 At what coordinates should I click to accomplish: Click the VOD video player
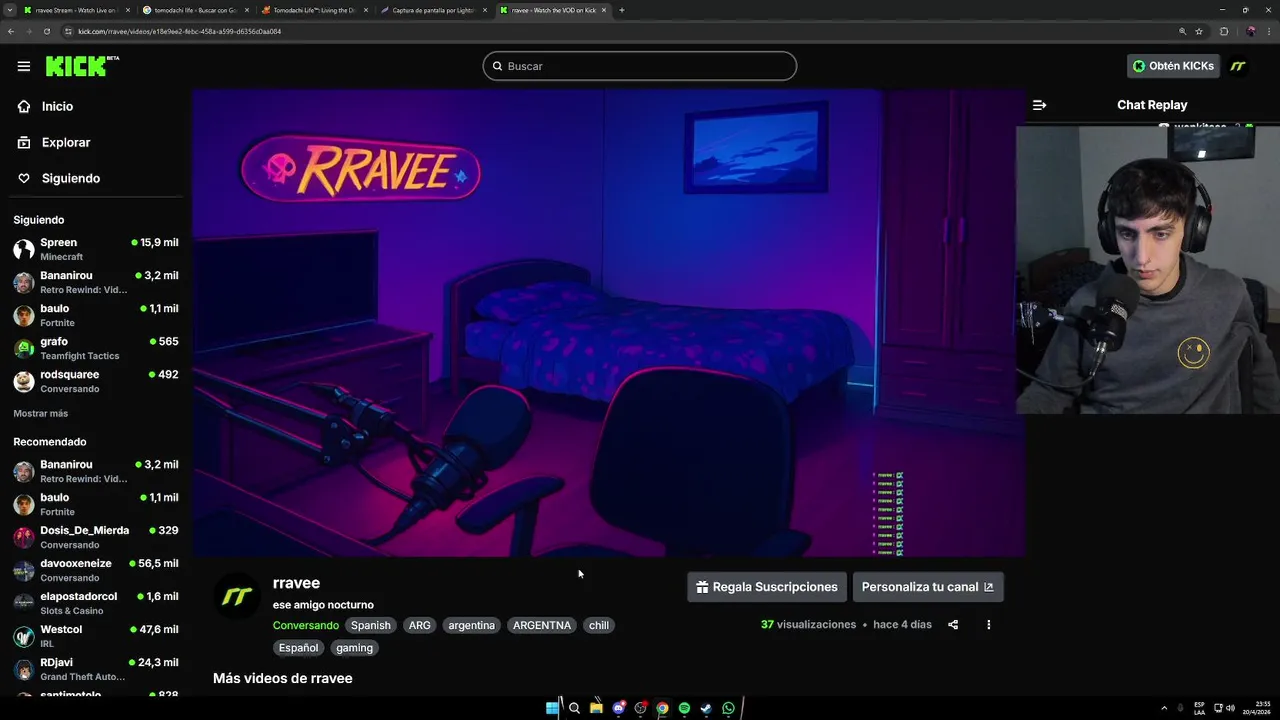tap(608, 322)
